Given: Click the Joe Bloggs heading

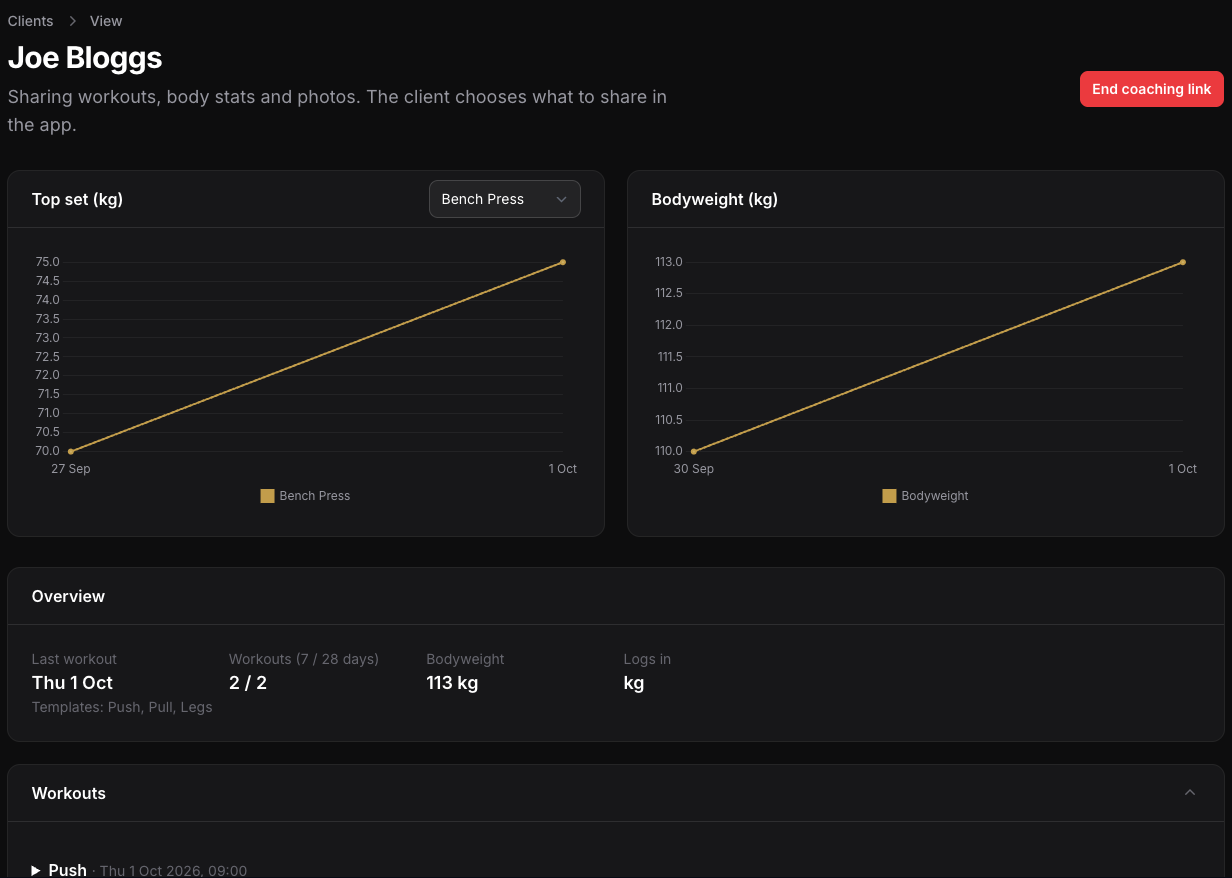Looking at the screenshot, I should point(85,58).
